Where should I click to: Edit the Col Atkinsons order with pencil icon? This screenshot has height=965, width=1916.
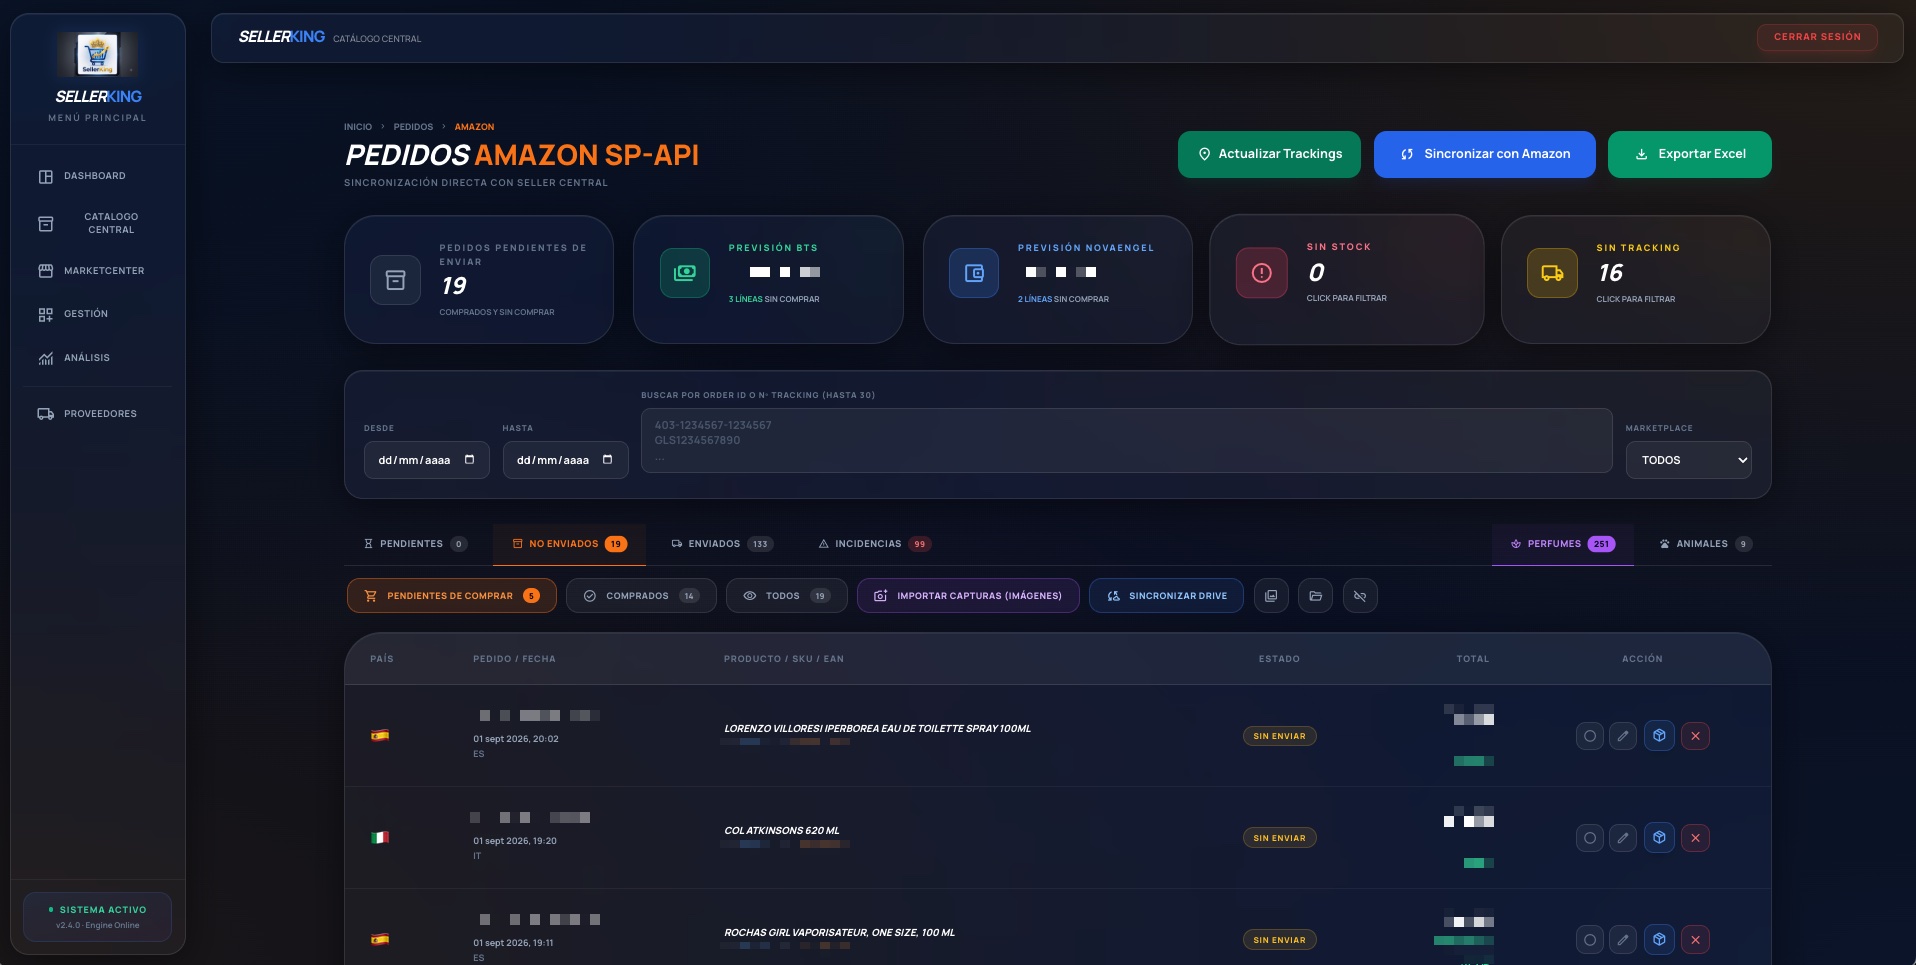pyautogui.click(x=1623, y=838)
